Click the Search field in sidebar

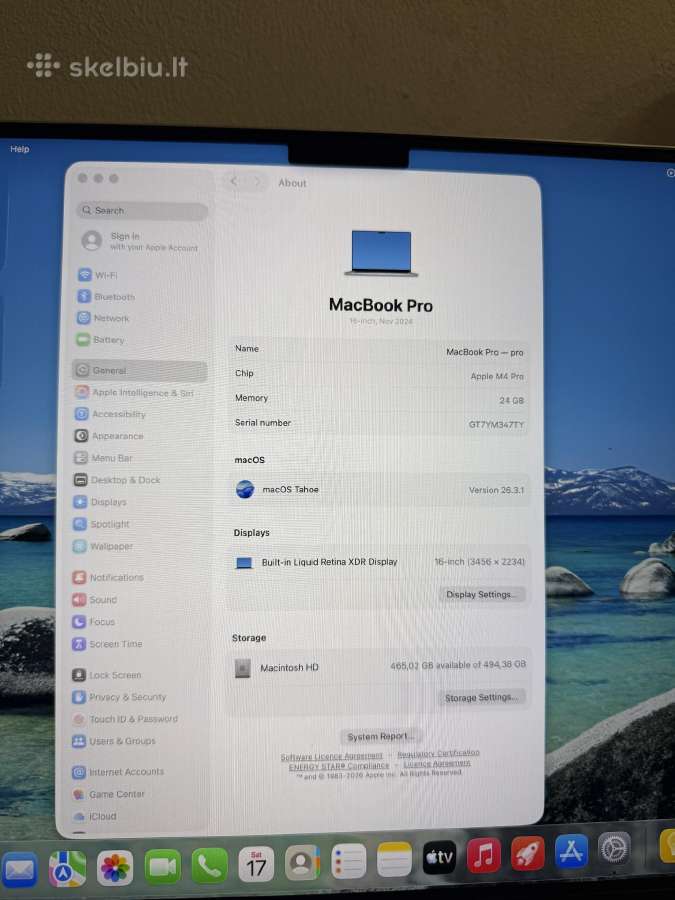142,211
